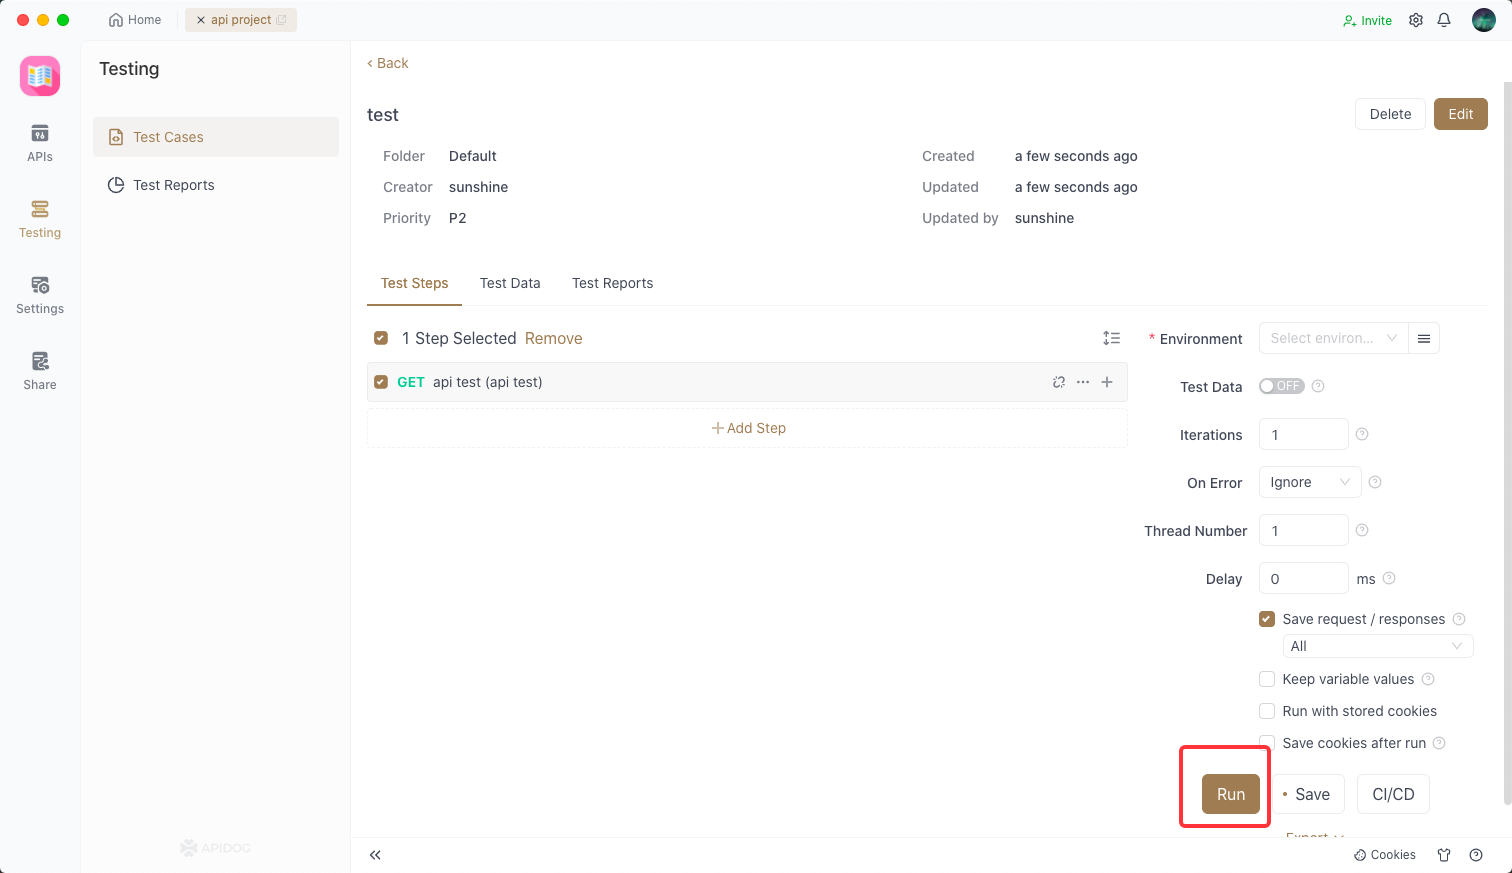Image resolution: width=1512 pixels, height=873 pixels.
Task: Open the On Error dropdown set to Ignore
Action: pyautogui.click(x=1310, y=482)
